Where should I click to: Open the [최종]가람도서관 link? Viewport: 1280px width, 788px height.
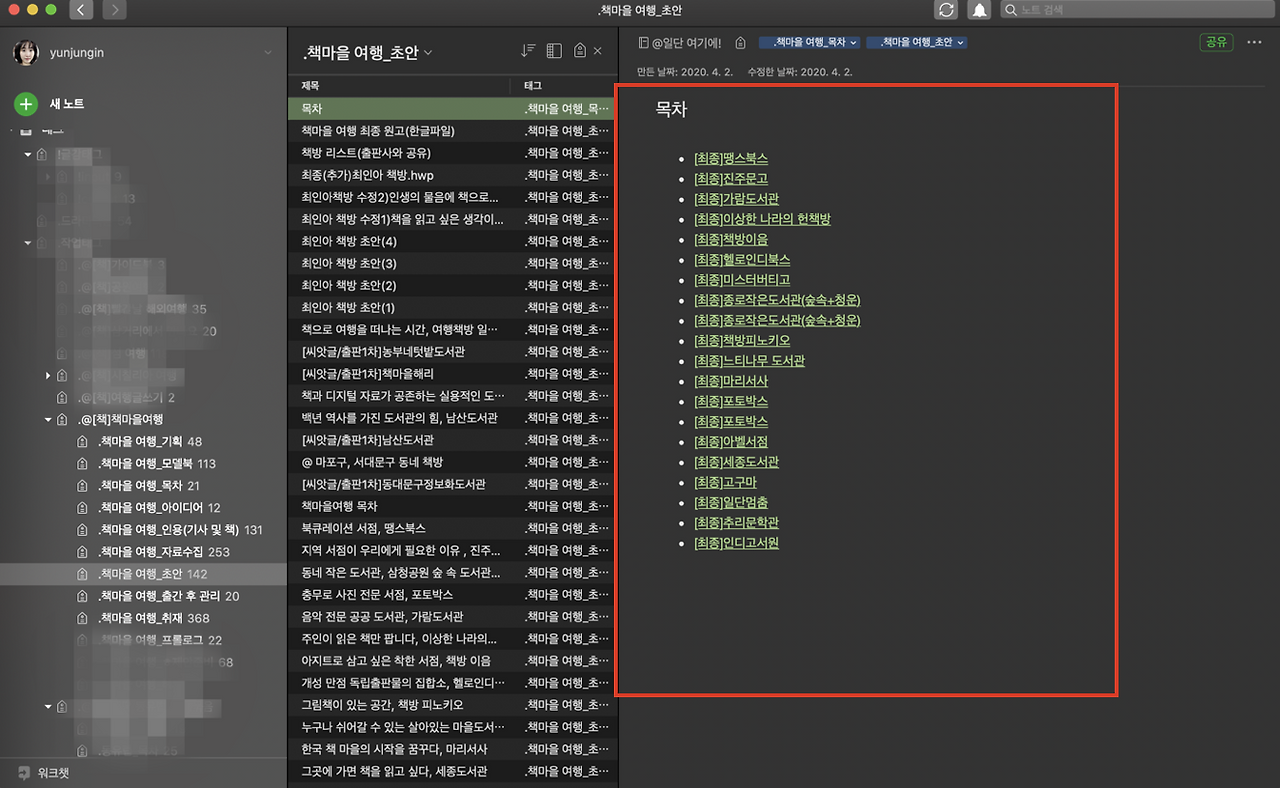pos(736,198)
